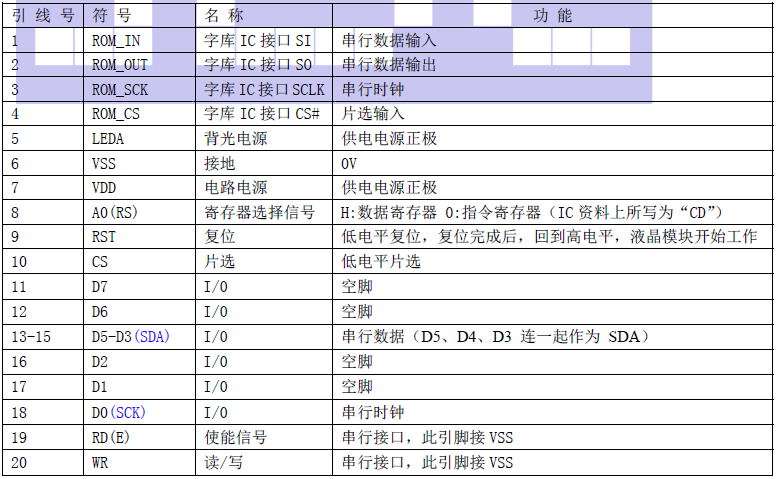Select the 符号 column header

click(x=112, y=16)
